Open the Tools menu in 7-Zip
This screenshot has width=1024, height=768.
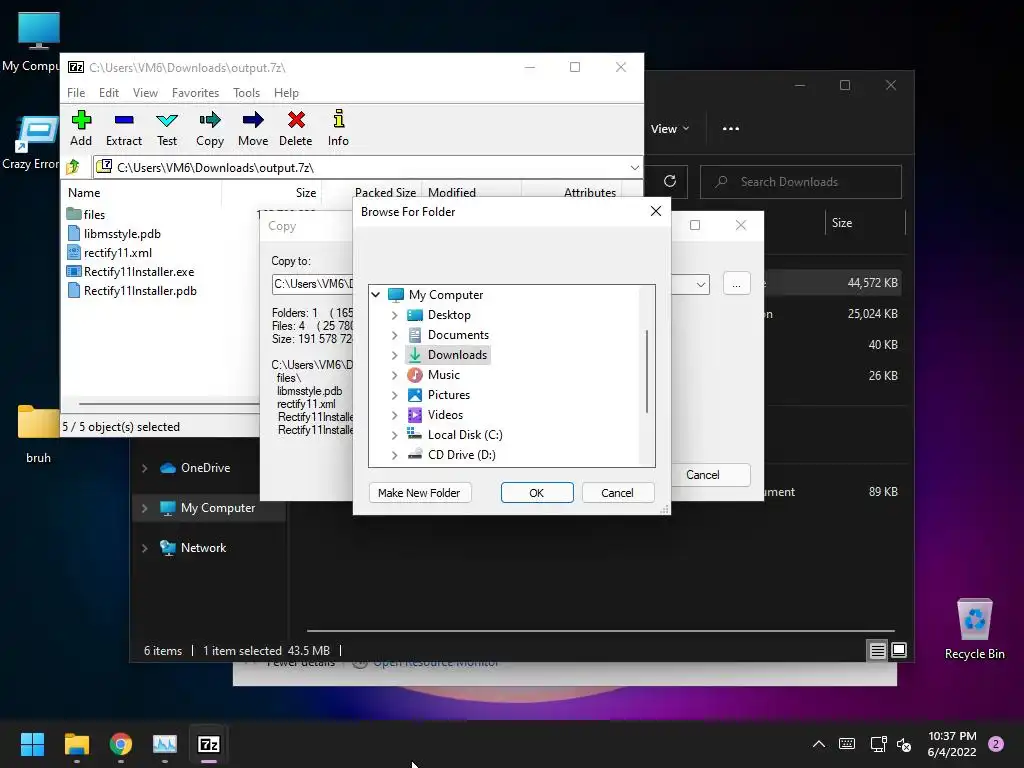(246, 93)
